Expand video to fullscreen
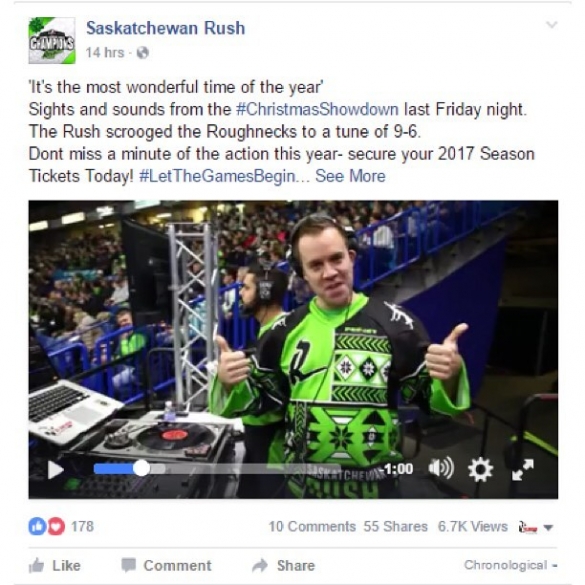This screenshot has height=585, width=585. coord(523,469)
